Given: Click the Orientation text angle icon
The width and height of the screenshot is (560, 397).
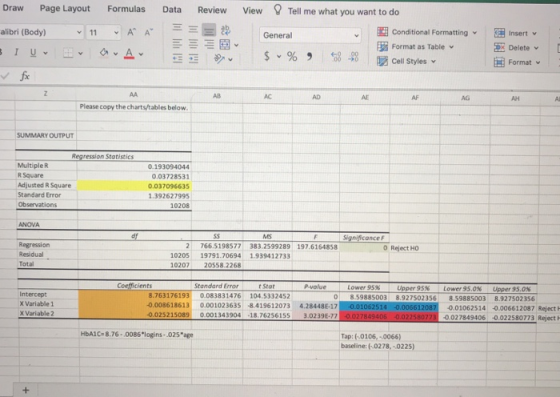Looking at the screenshot, I should tap(219, 59).
